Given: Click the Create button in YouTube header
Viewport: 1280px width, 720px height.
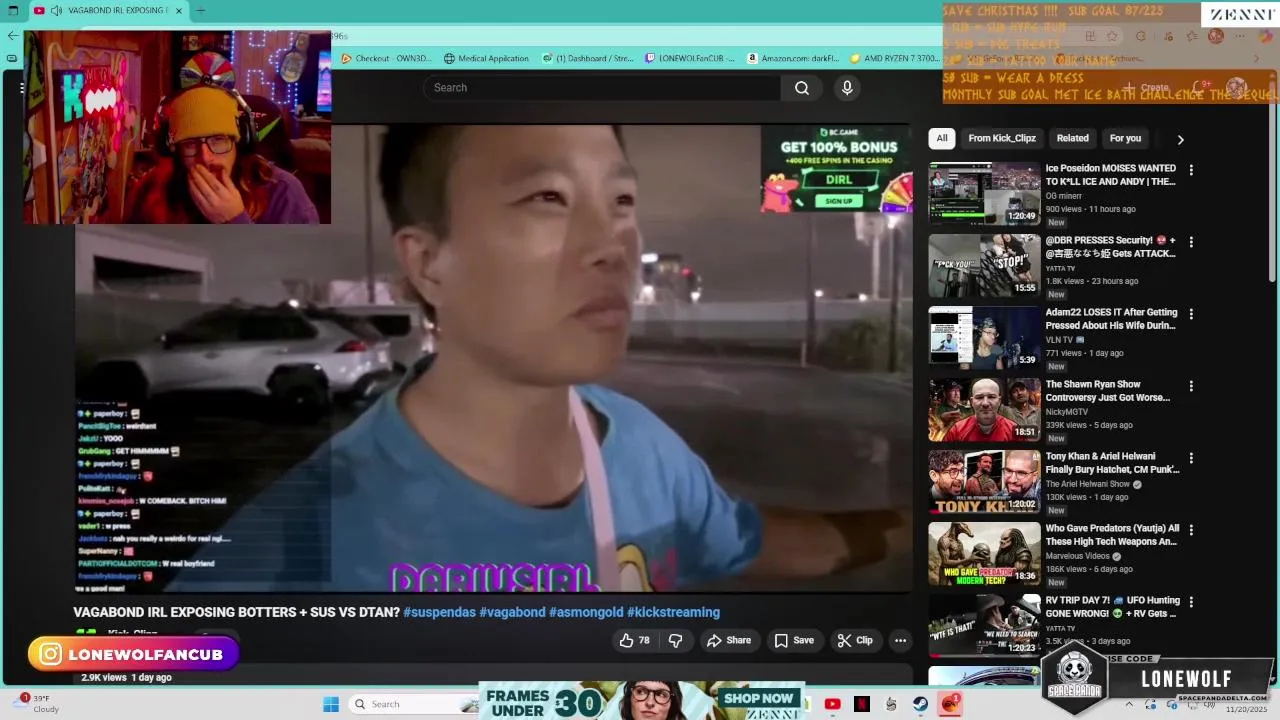Looking at the screenshot, I should click(1146, 88).
